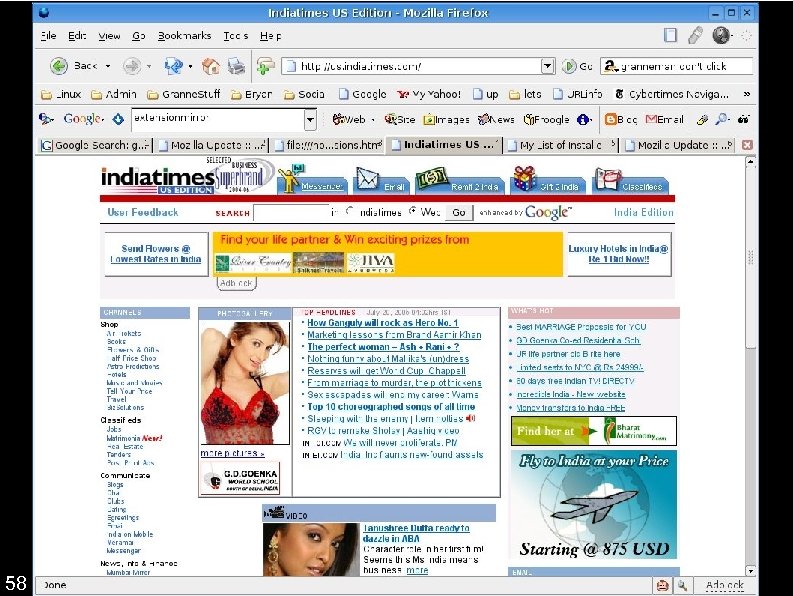
Task: Click the more pictures link
Action: pyautogui.click(x=232, y=453)
